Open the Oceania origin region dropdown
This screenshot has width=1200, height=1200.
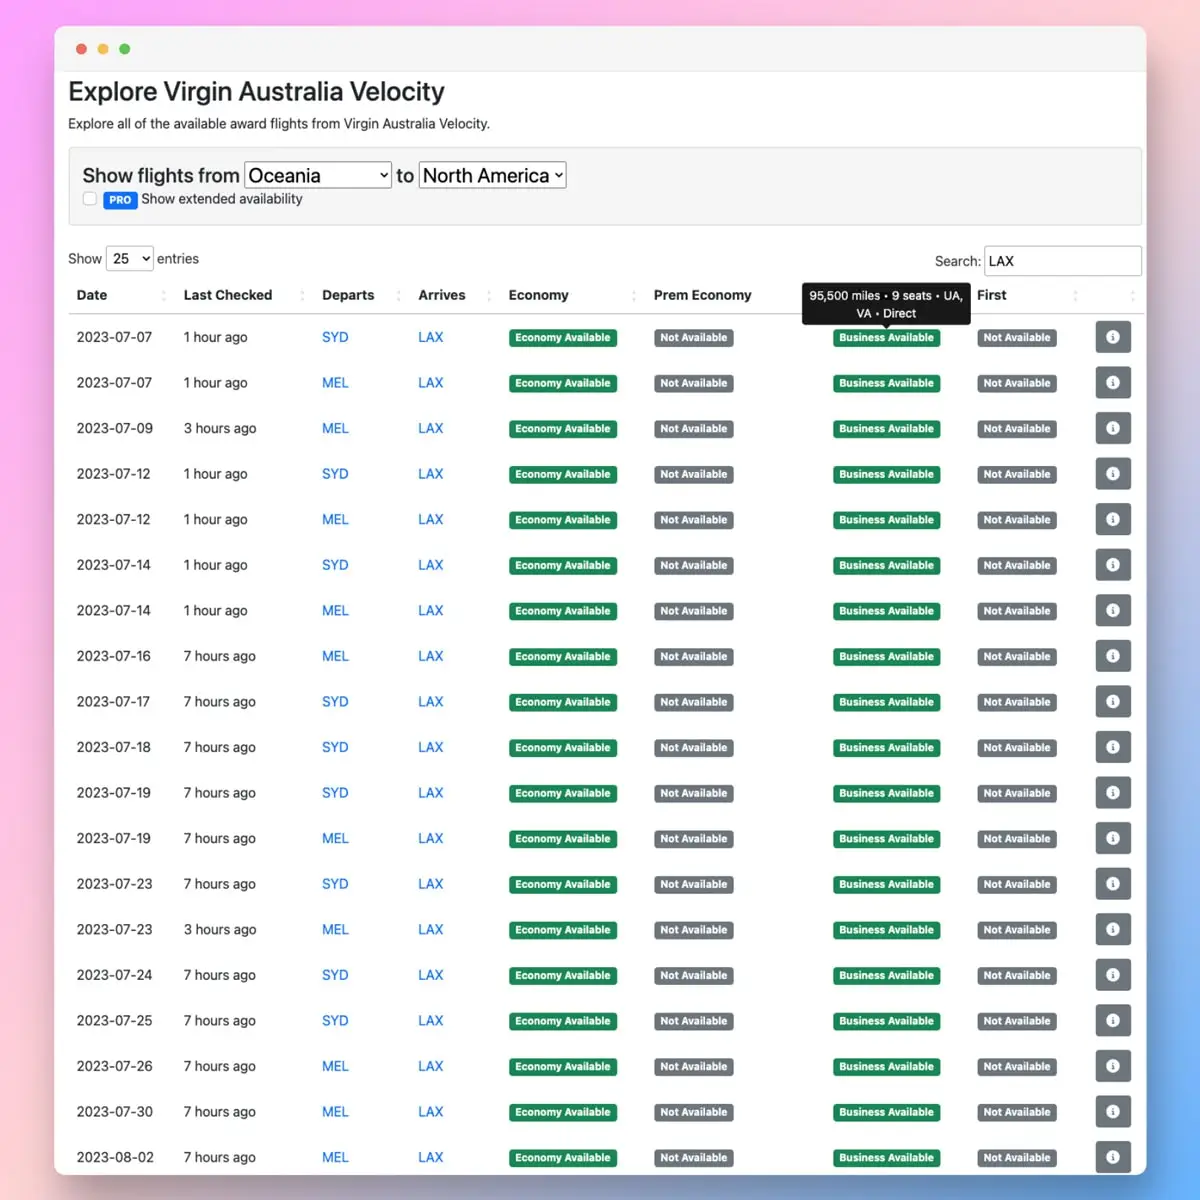318,175
